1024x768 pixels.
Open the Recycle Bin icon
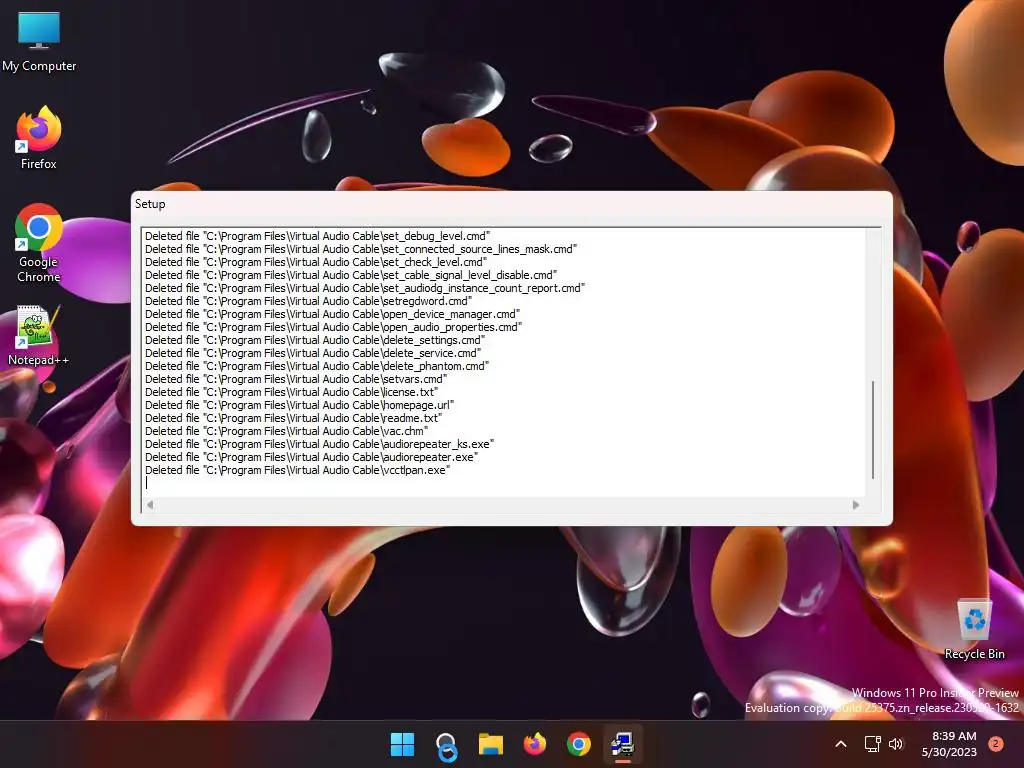tap(974, 629)
